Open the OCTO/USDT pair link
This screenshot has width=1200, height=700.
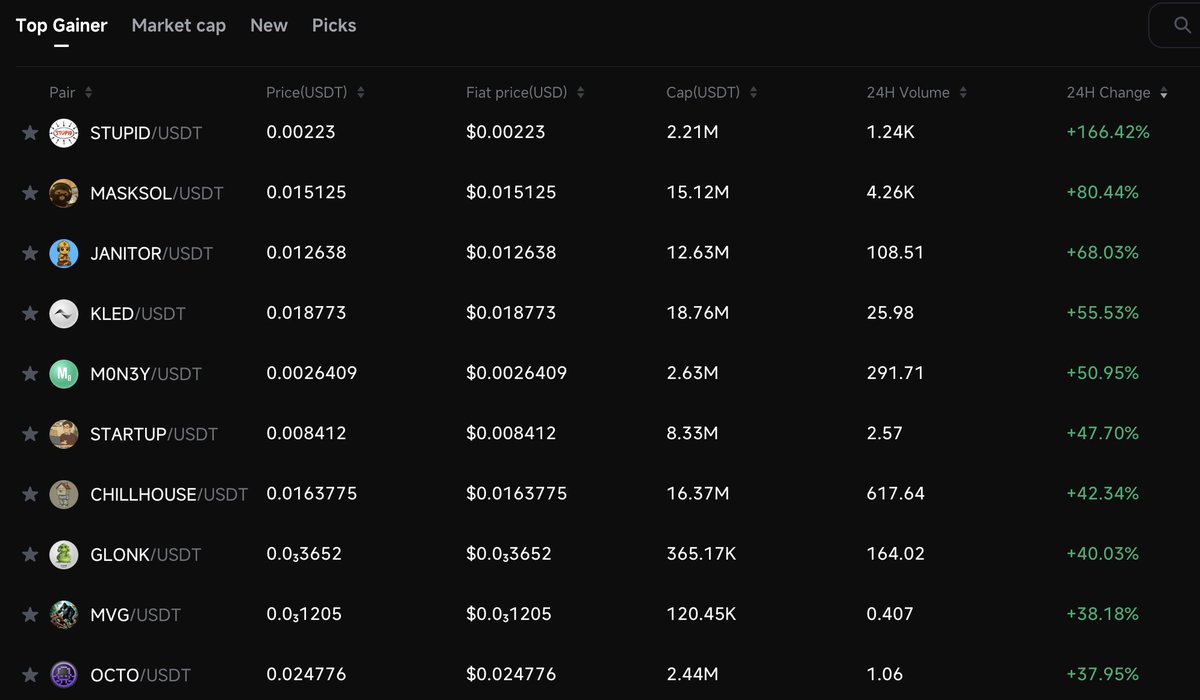140,674
